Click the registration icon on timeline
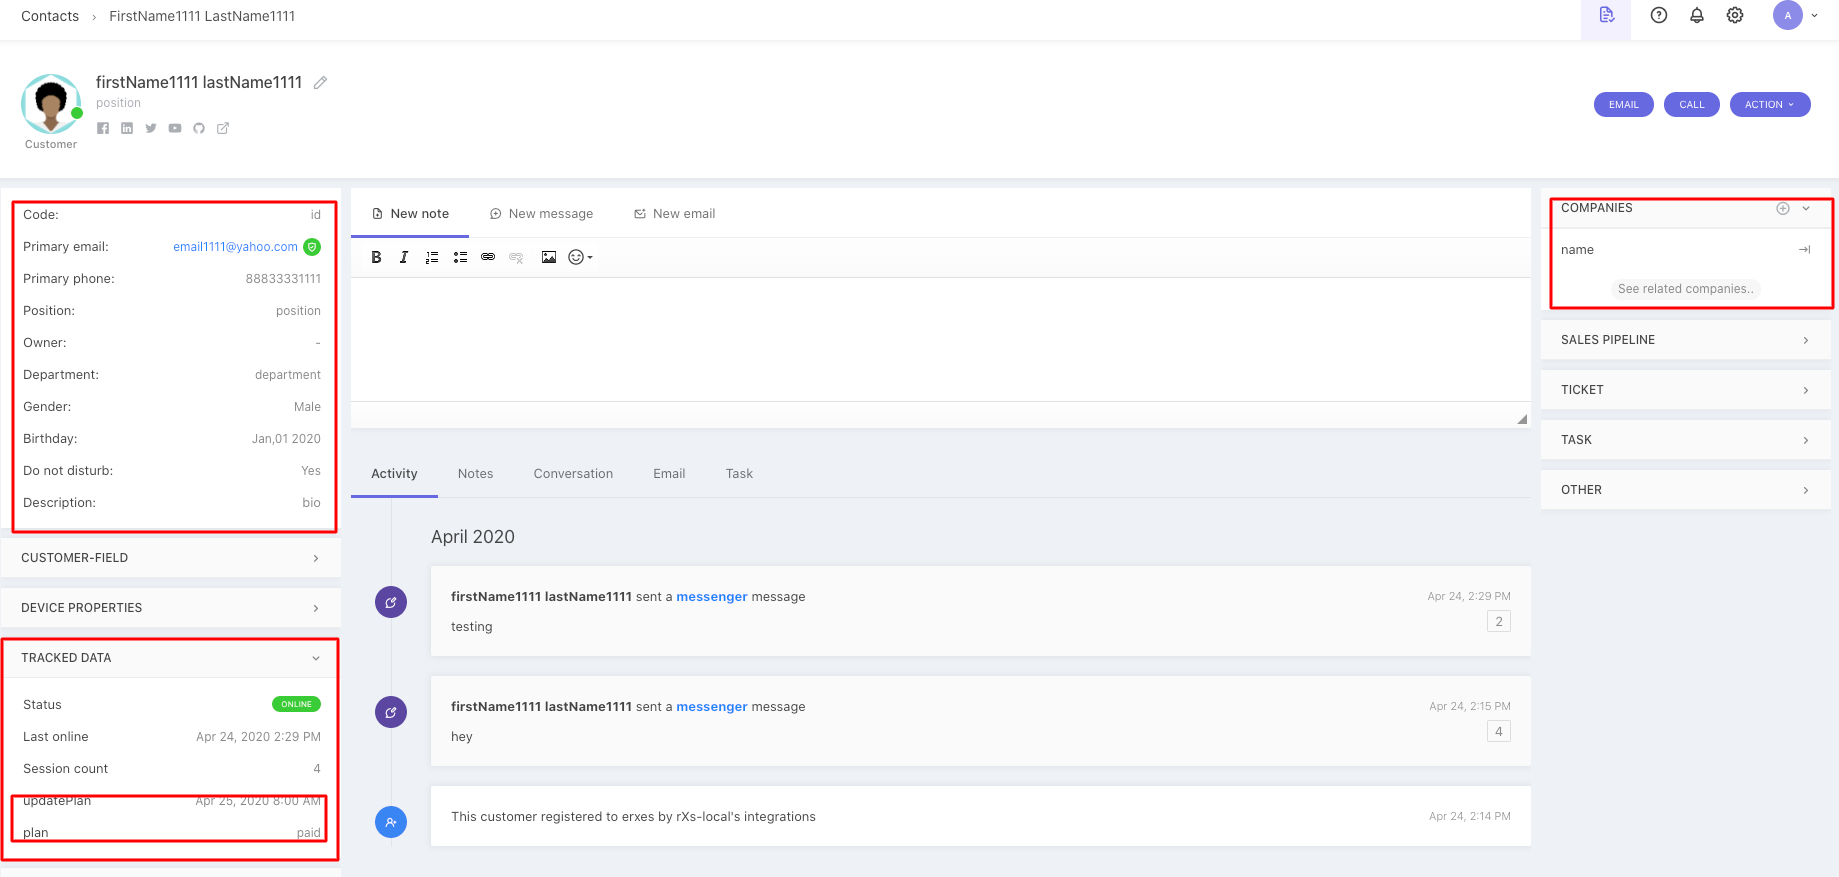Viewport: 1839px width, 877px height. [x=391, y=822]
